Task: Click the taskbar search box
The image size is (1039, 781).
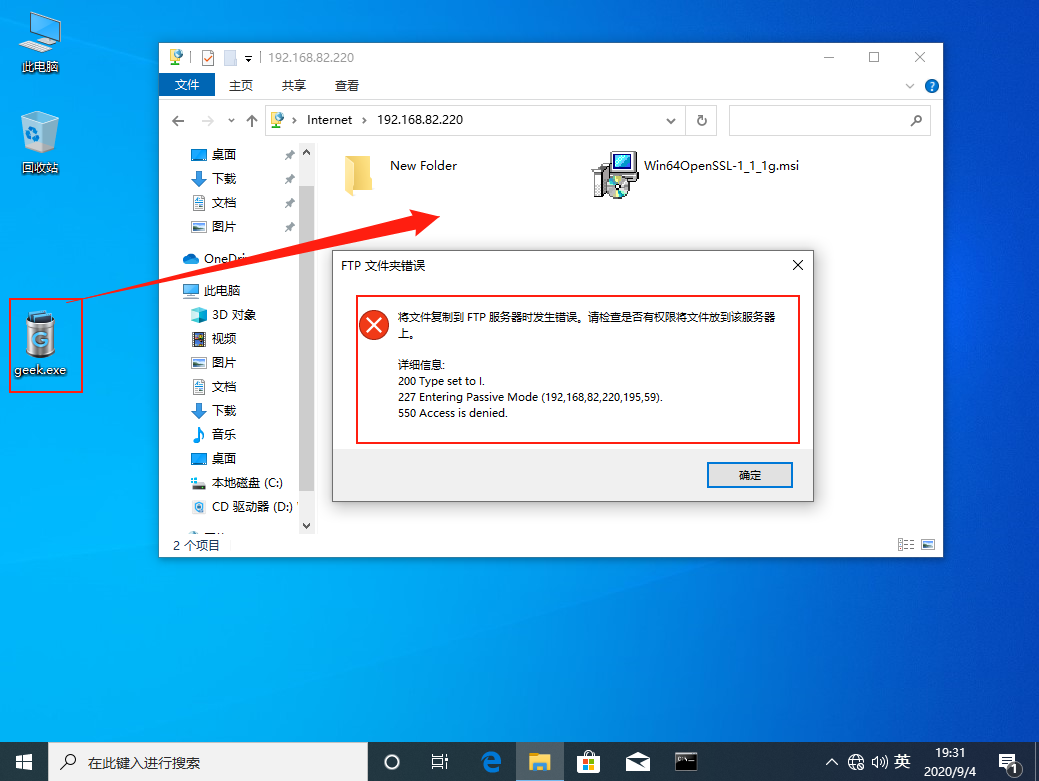Action: coord(207,762)
